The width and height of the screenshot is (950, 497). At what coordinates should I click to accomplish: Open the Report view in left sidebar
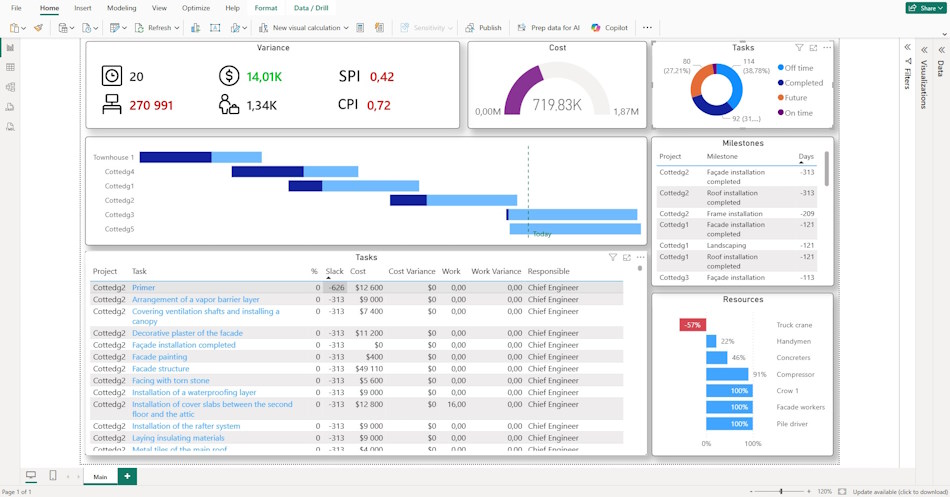coord(10,47)
